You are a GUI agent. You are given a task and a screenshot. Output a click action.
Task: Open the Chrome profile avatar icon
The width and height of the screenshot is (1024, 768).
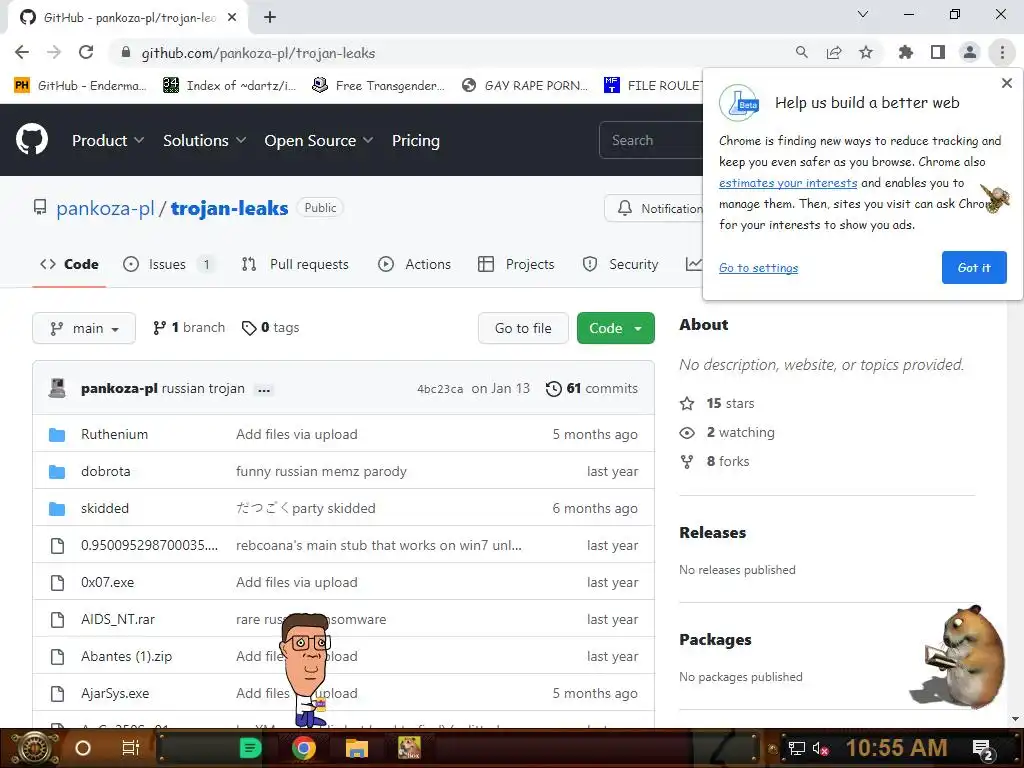[x=970, y=52]
